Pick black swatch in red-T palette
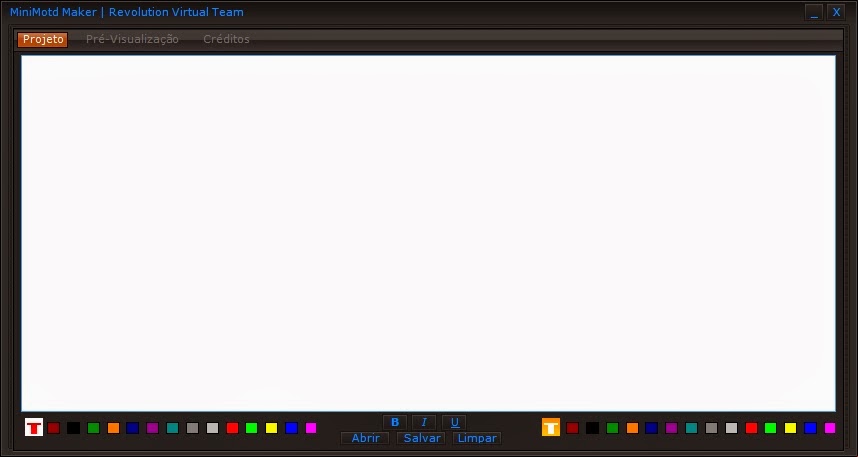 (x=73, y=428)
